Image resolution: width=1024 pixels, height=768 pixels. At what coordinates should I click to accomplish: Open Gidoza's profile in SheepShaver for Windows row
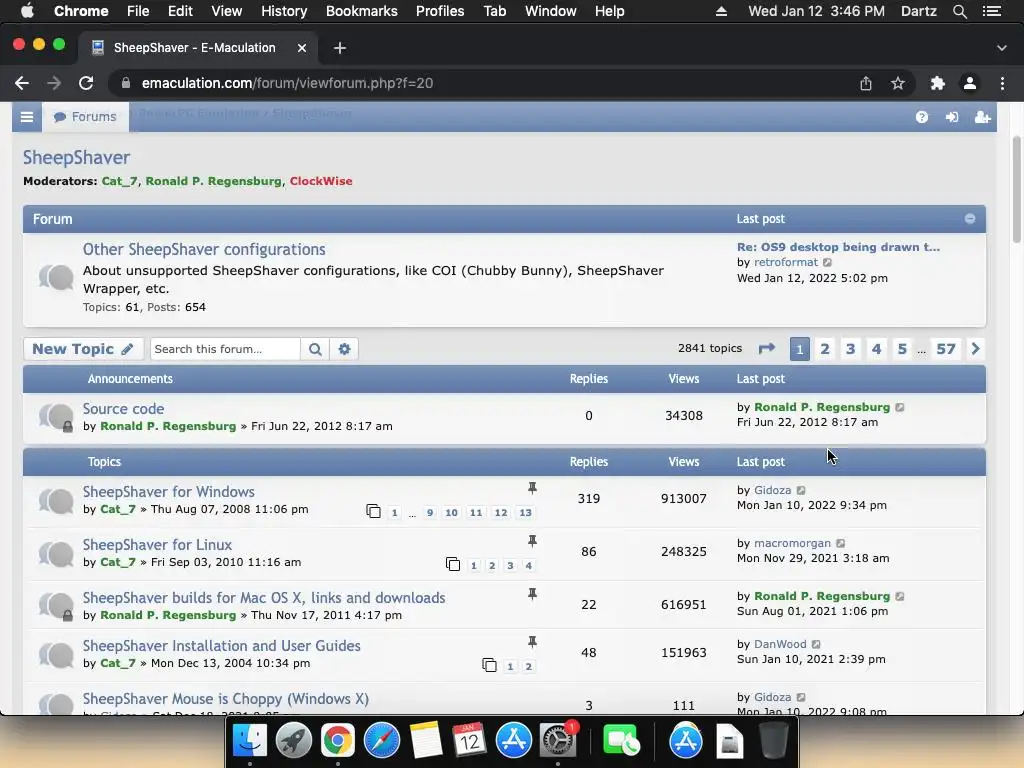(x=773, y=490)
